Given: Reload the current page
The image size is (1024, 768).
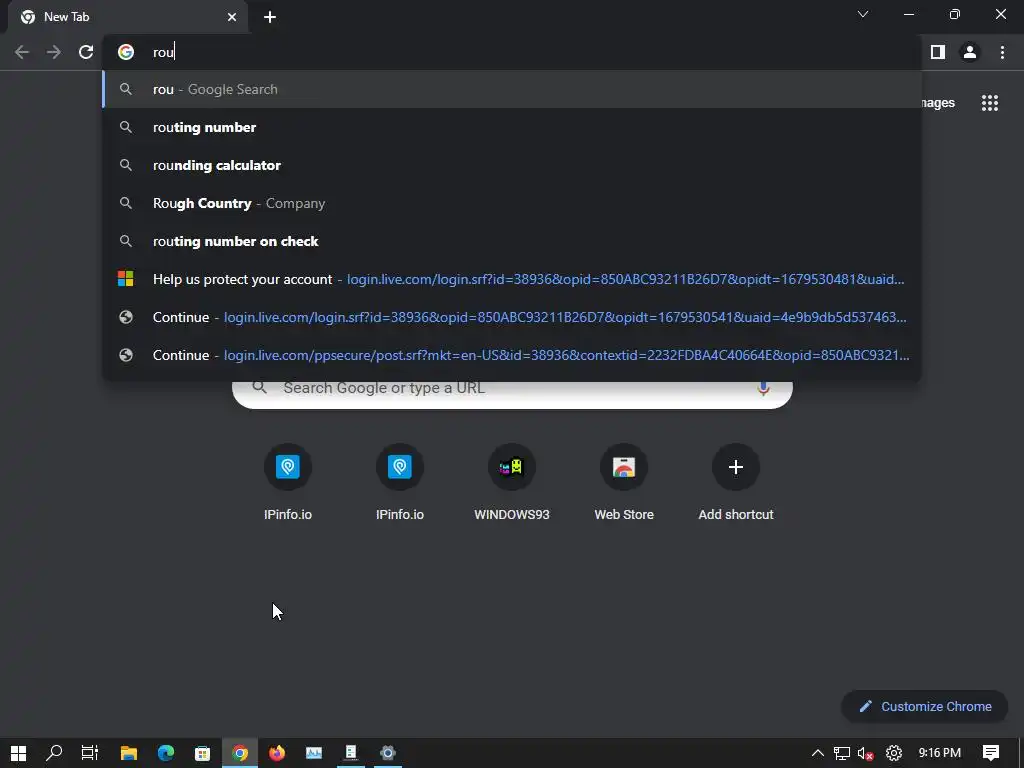Looking at the screenshot, I should 86,52.
